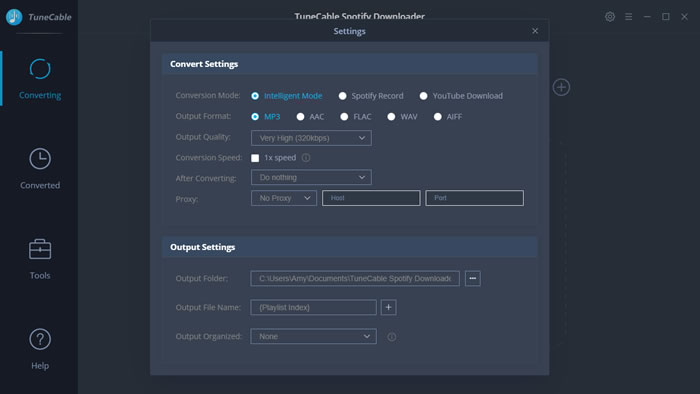Click the Output File Name field
This screenshot has width=700, height=394.
(x=313, y=307)
